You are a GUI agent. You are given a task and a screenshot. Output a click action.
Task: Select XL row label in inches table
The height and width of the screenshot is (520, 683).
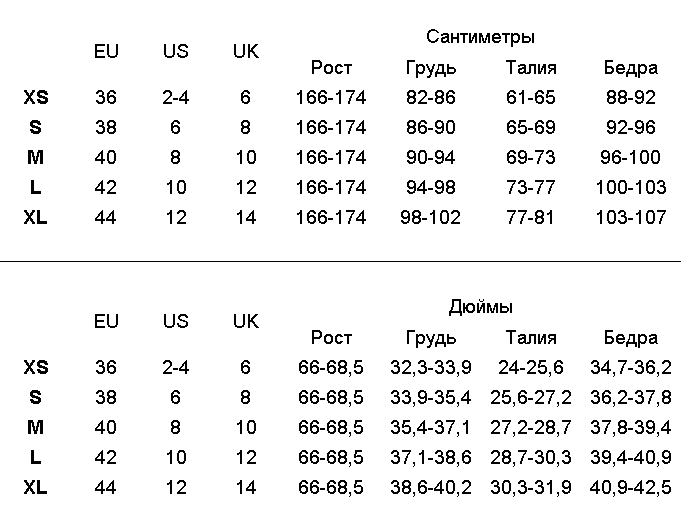[x=35, y=487]
